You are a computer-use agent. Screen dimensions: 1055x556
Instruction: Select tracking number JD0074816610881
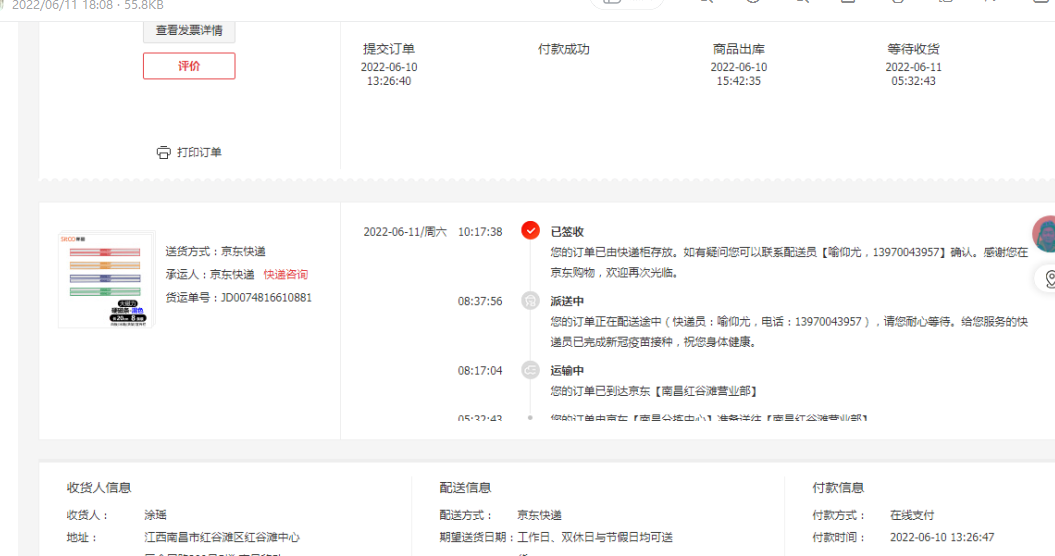266,297
